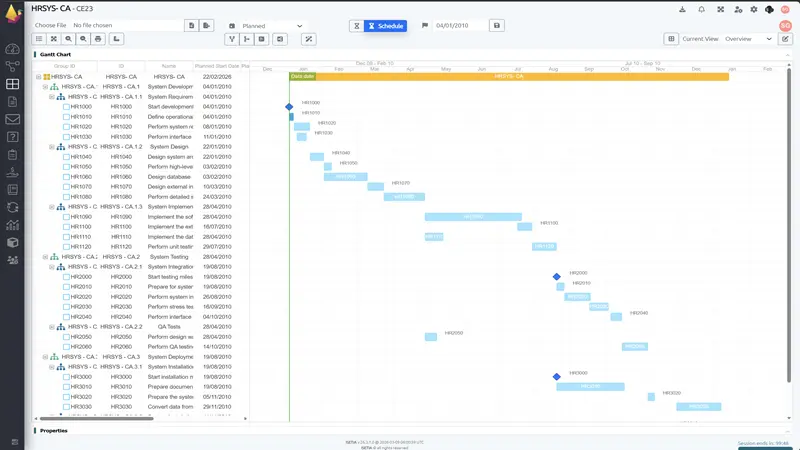Open the notifications bell icon
Image resolution: width=800 pixels, height=450 pixels.
[702, 9]
